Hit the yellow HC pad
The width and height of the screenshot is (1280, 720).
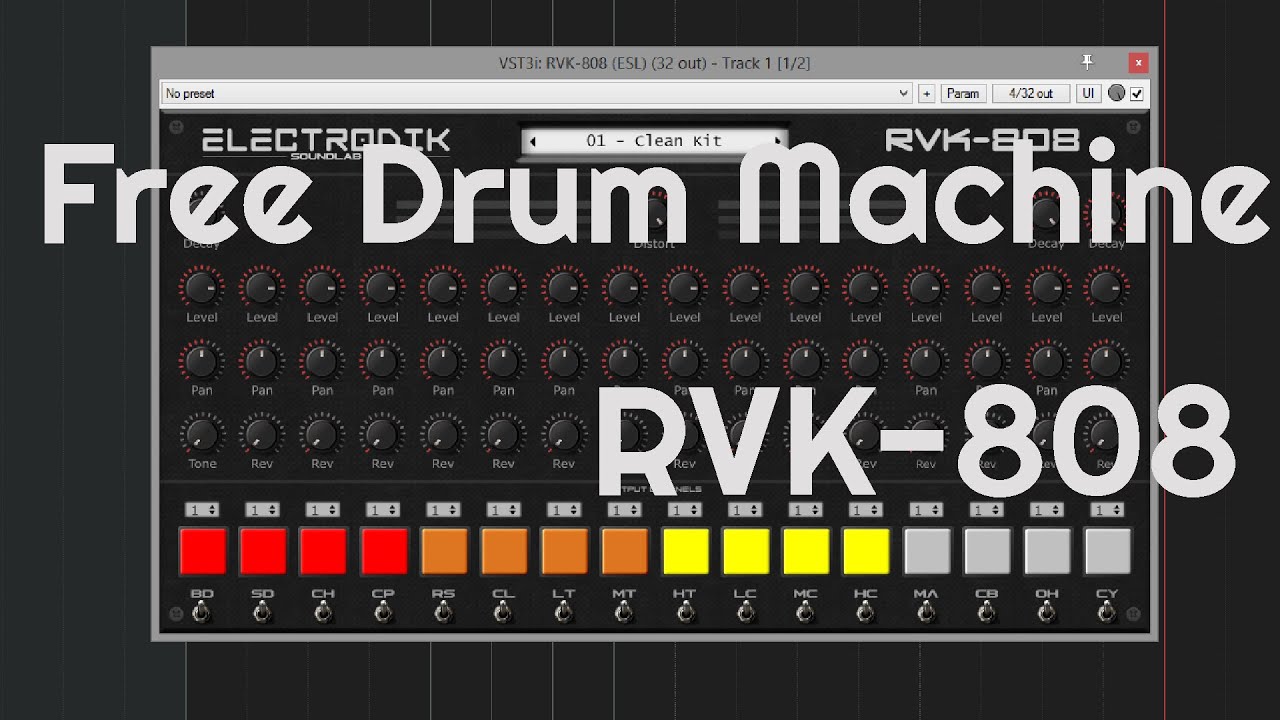click(866, 551)
